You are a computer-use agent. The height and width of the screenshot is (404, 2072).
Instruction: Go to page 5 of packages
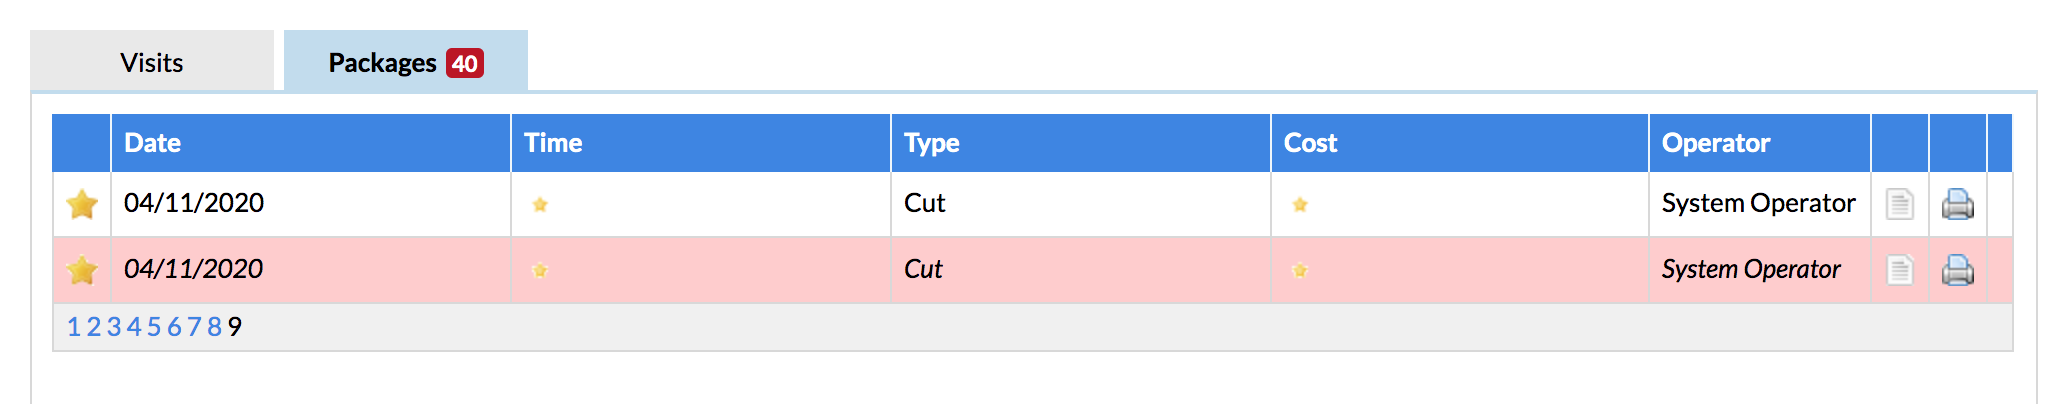tap(154, 327)
